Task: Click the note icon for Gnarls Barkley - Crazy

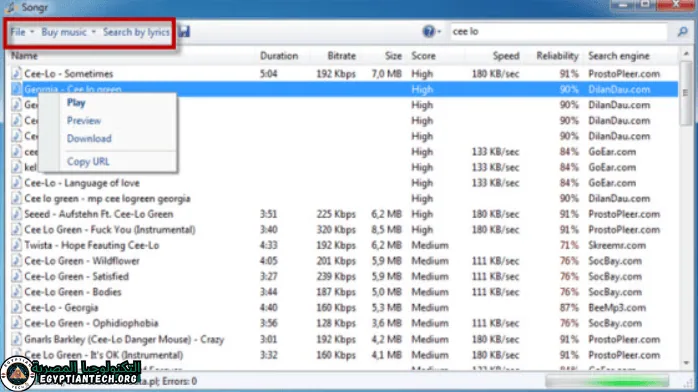Action: 16,339
